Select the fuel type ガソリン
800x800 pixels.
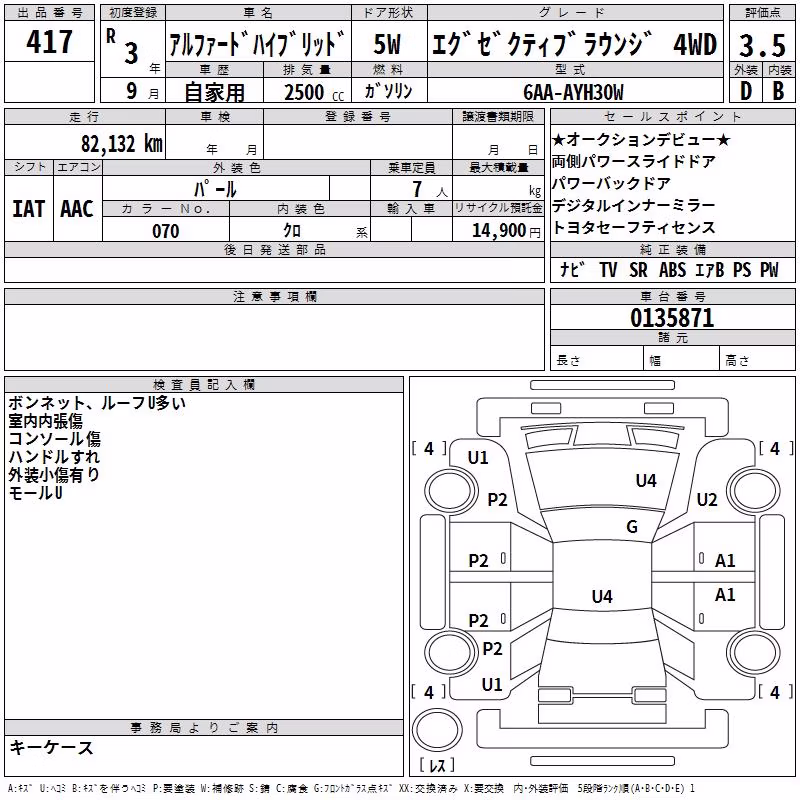(x=388, y=91)
